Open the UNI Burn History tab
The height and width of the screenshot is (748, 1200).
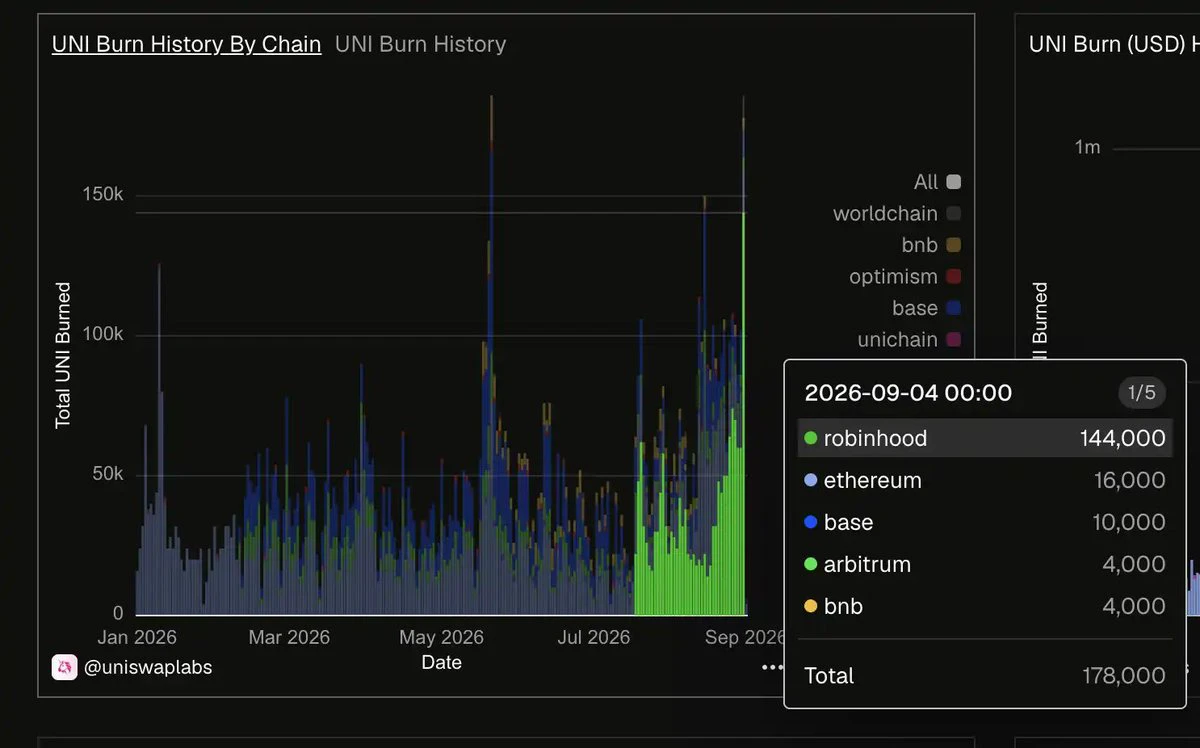click(x=420, y=44)
